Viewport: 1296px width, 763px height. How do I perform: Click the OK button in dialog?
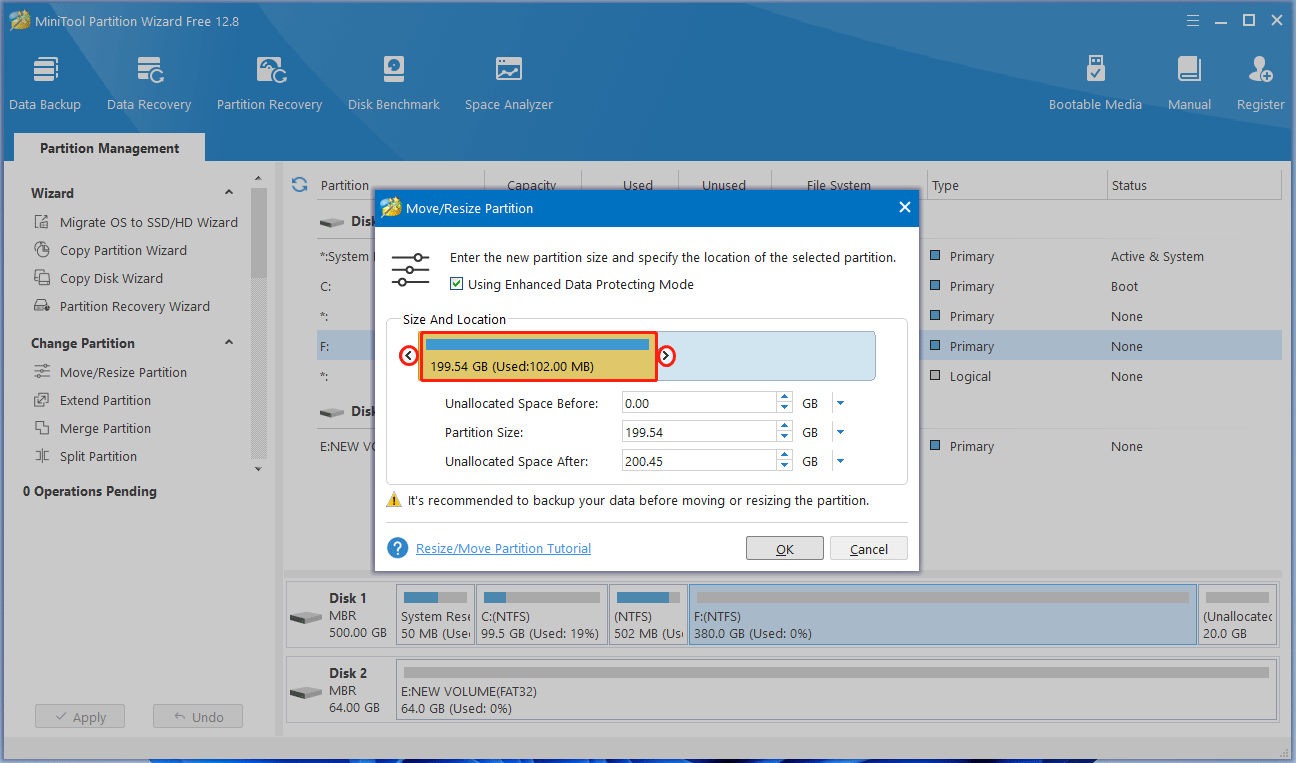pos(785,548)
